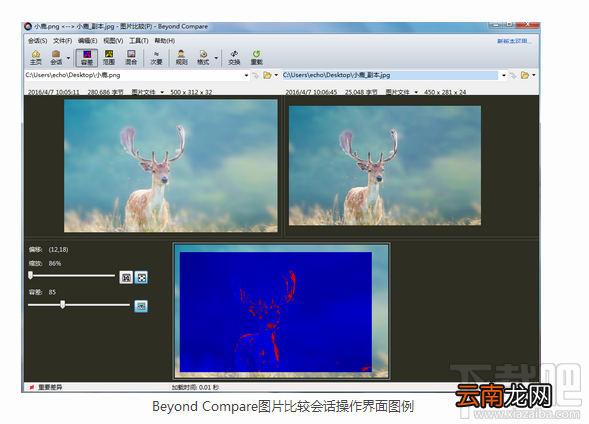Image resolution: width=589 pixels, height=424 pixels.
Task: Open the 帮助(H) menu
Action: 165,41
